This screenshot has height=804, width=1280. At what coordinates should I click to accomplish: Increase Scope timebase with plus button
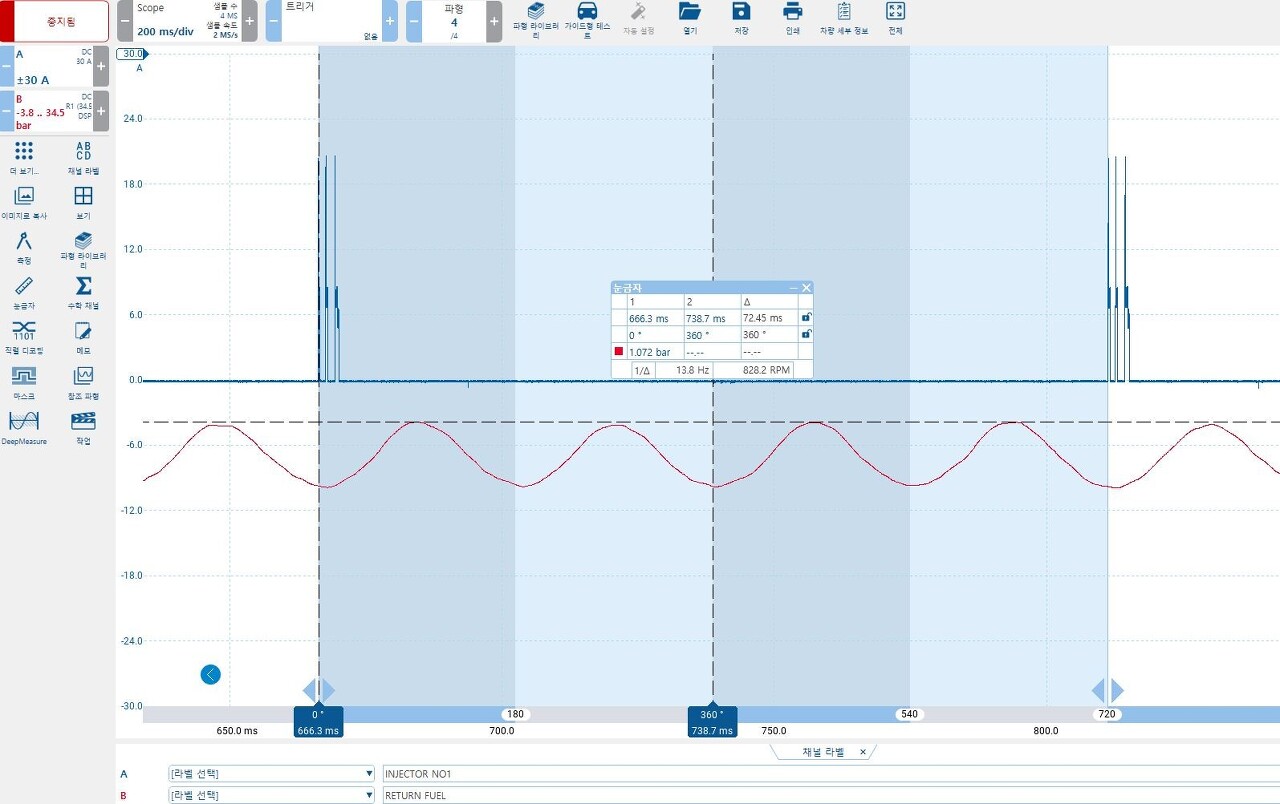click(x=250, y=21)
